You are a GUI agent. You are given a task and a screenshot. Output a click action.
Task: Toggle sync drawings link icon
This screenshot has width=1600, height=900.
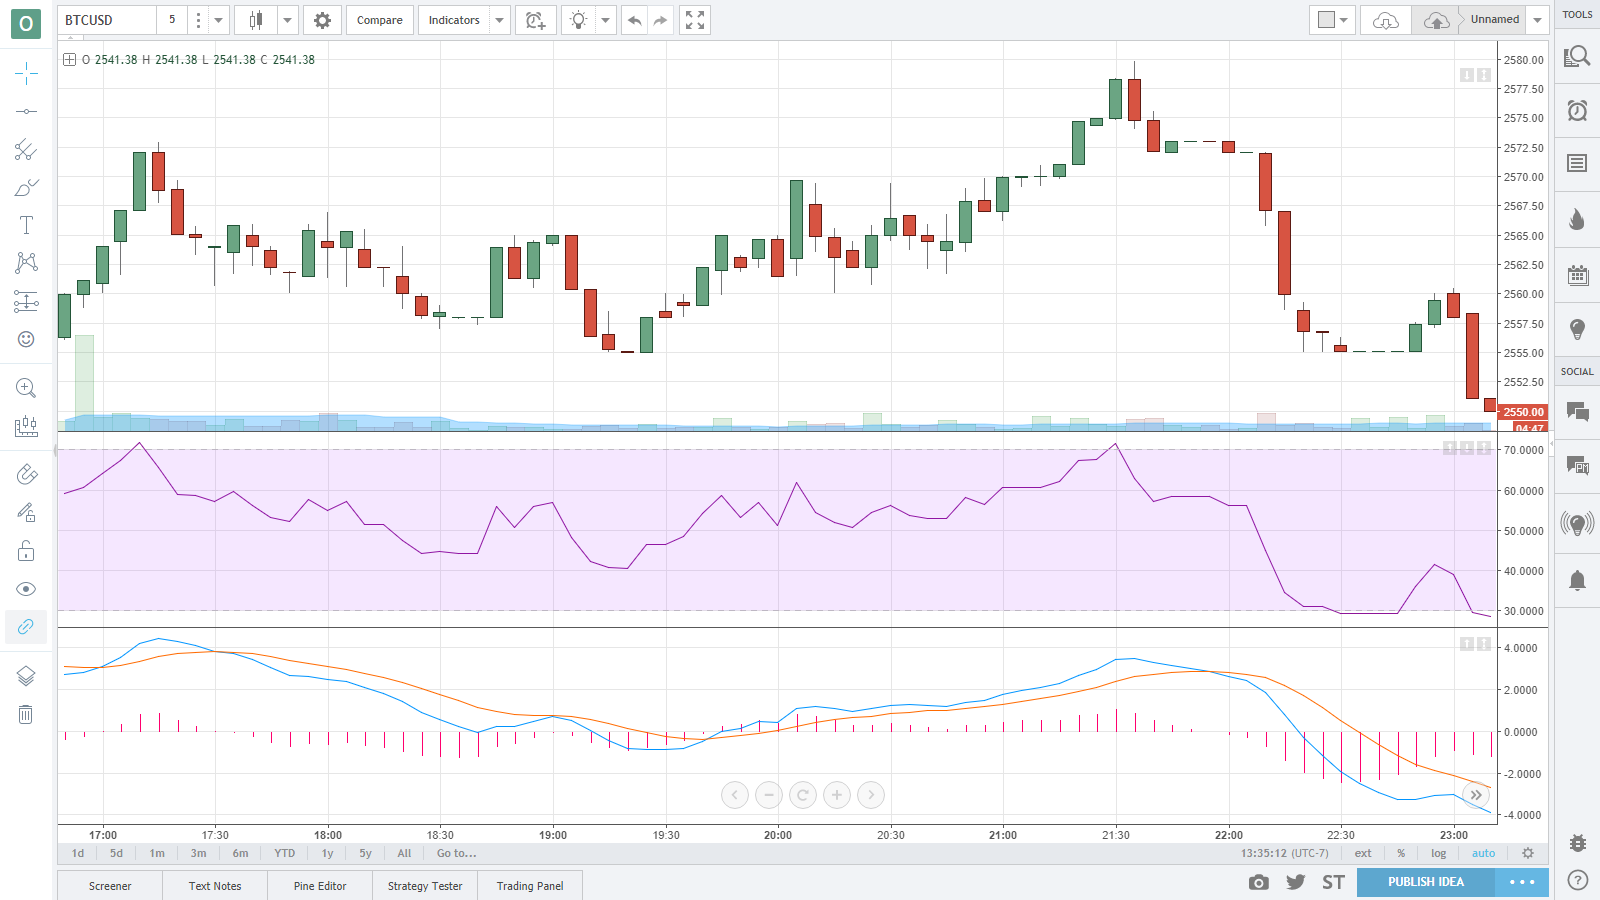26,627
